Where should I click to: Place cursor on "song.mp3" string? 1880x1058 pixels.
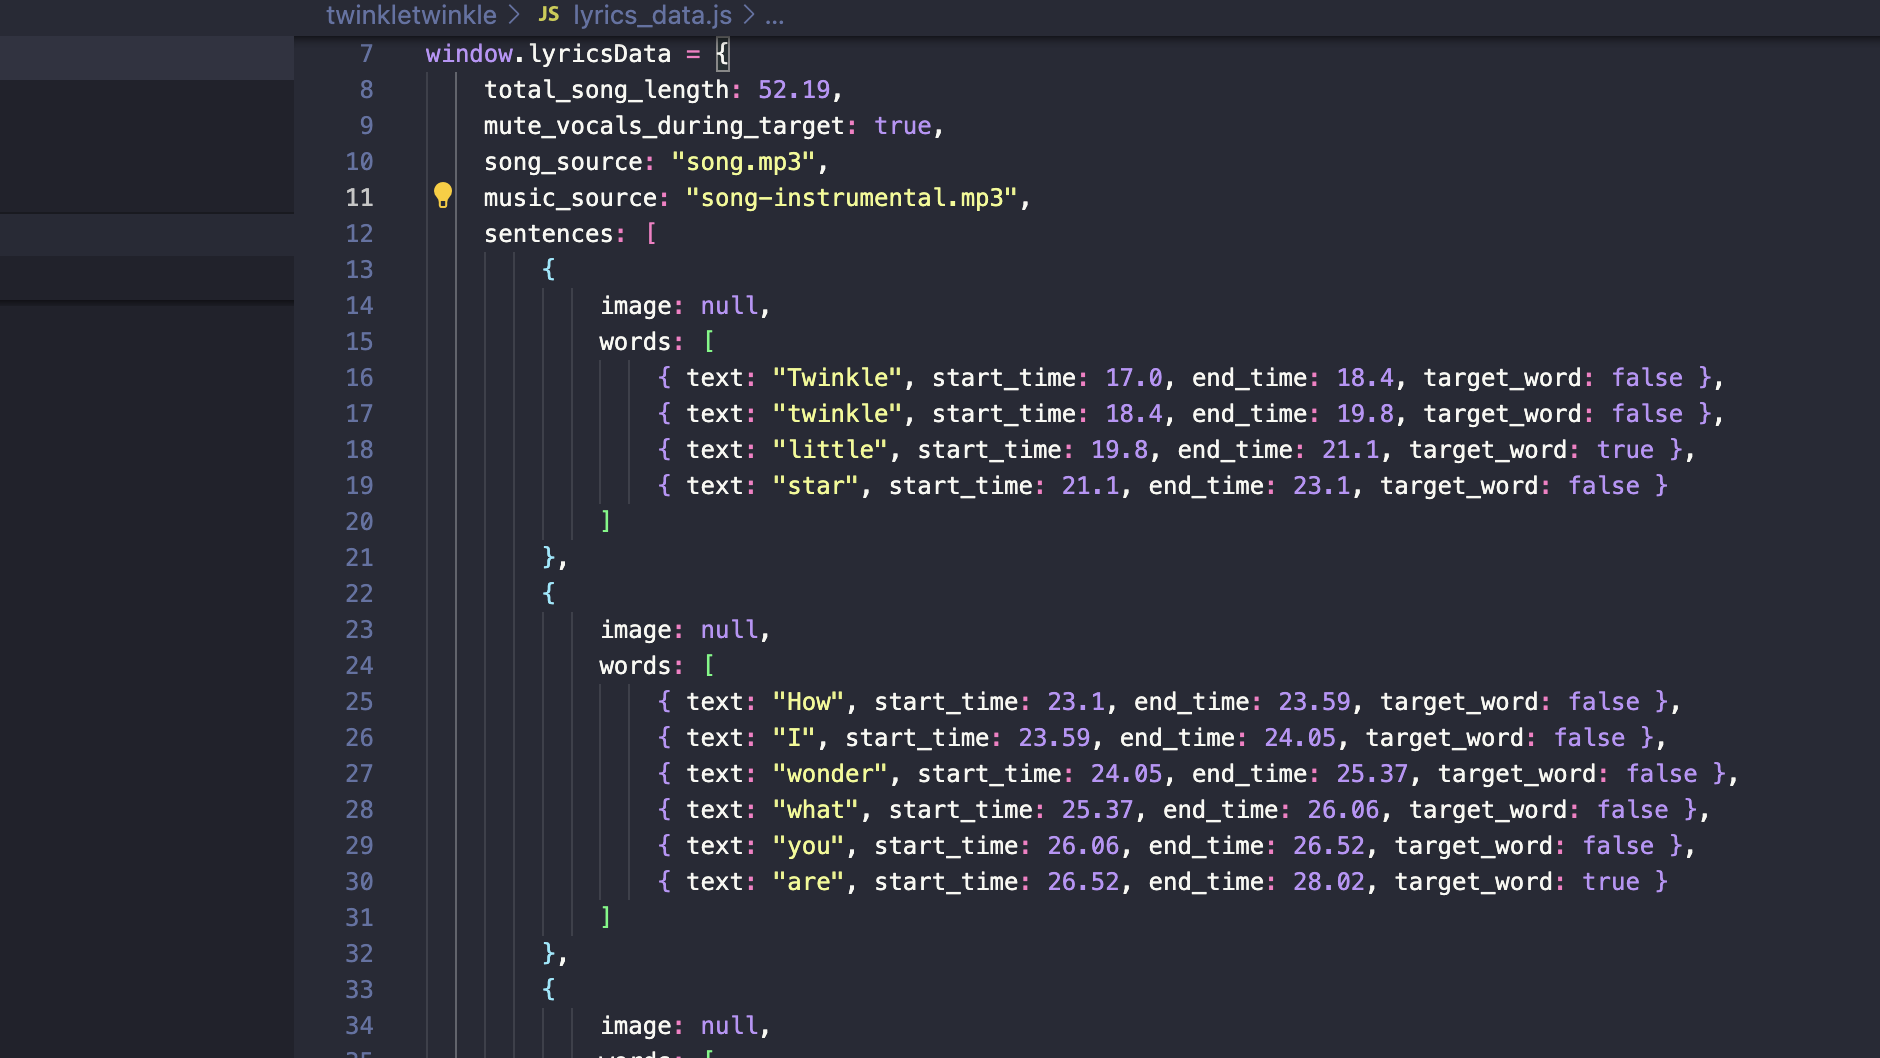(x=744, y=162)
